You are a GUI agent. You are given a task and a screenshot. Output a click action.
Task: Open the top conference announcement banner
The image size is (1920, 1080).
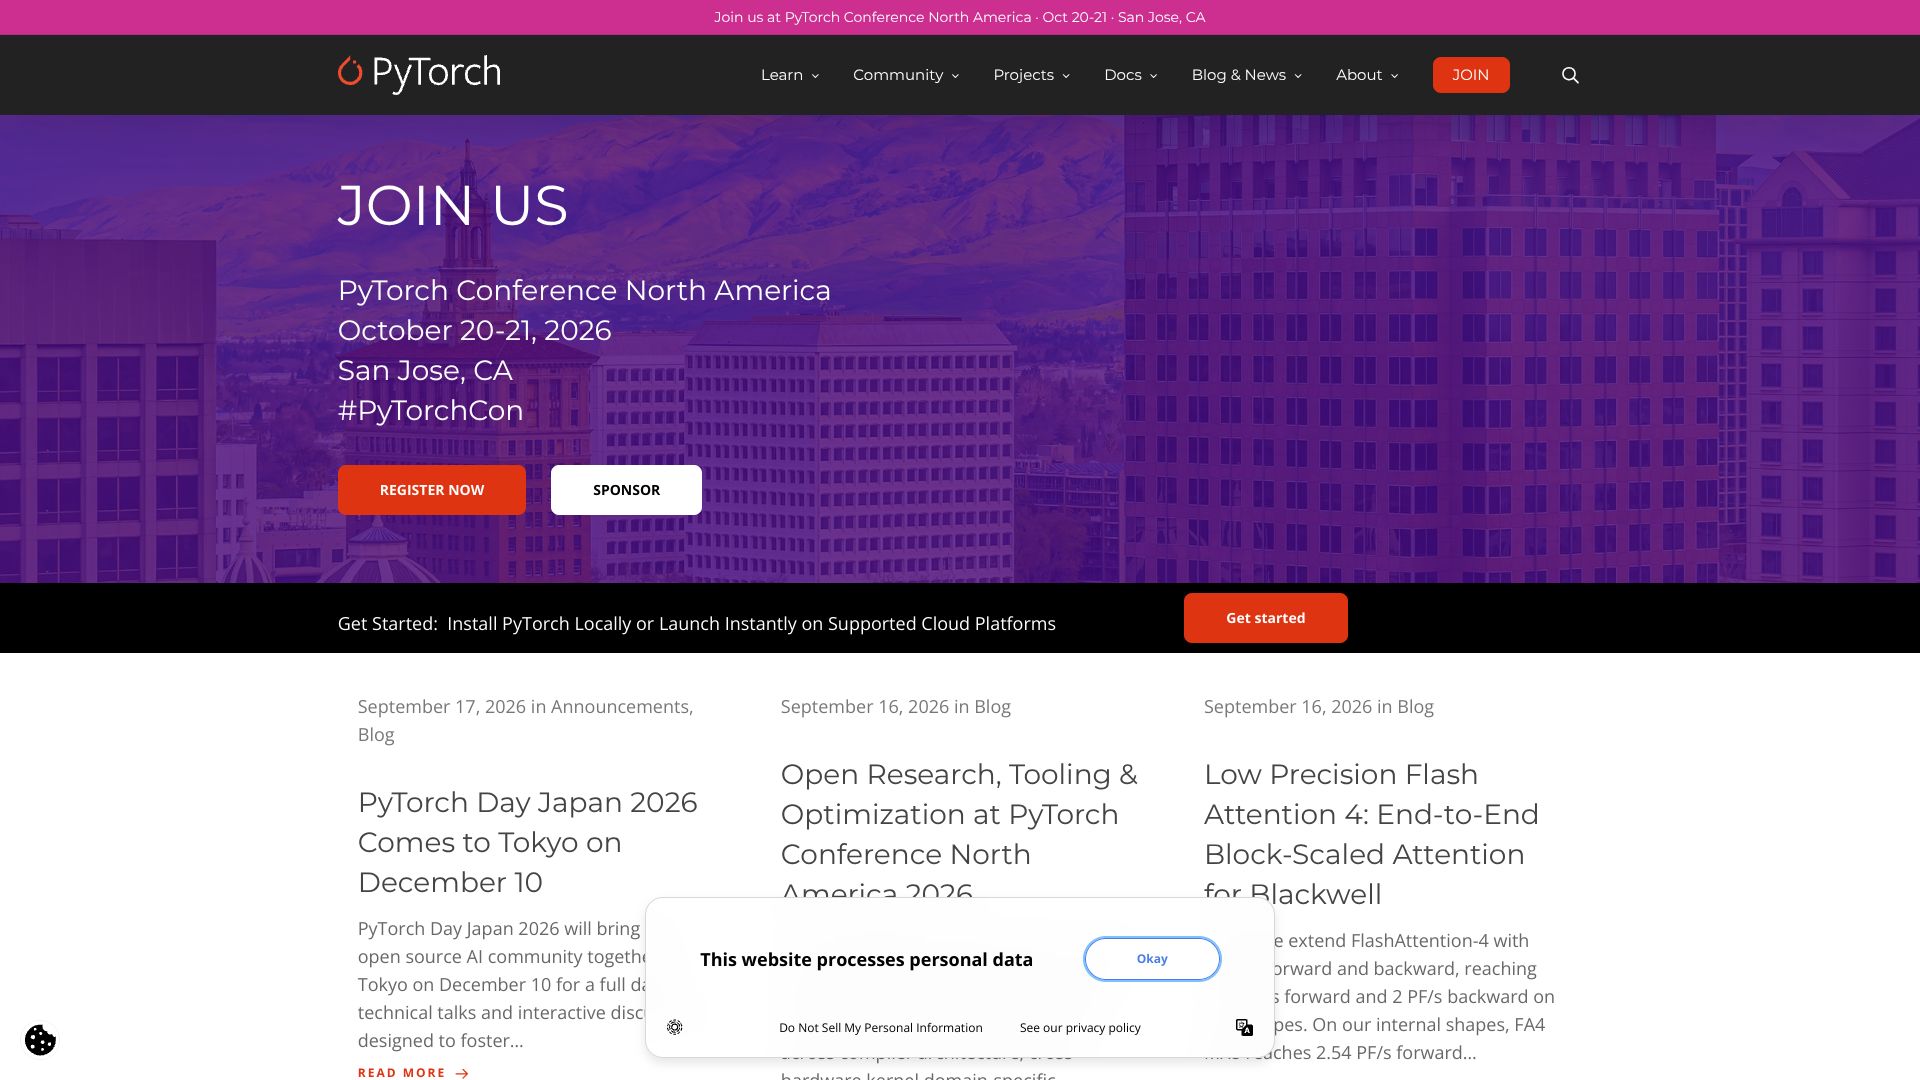tap(960, 17)
